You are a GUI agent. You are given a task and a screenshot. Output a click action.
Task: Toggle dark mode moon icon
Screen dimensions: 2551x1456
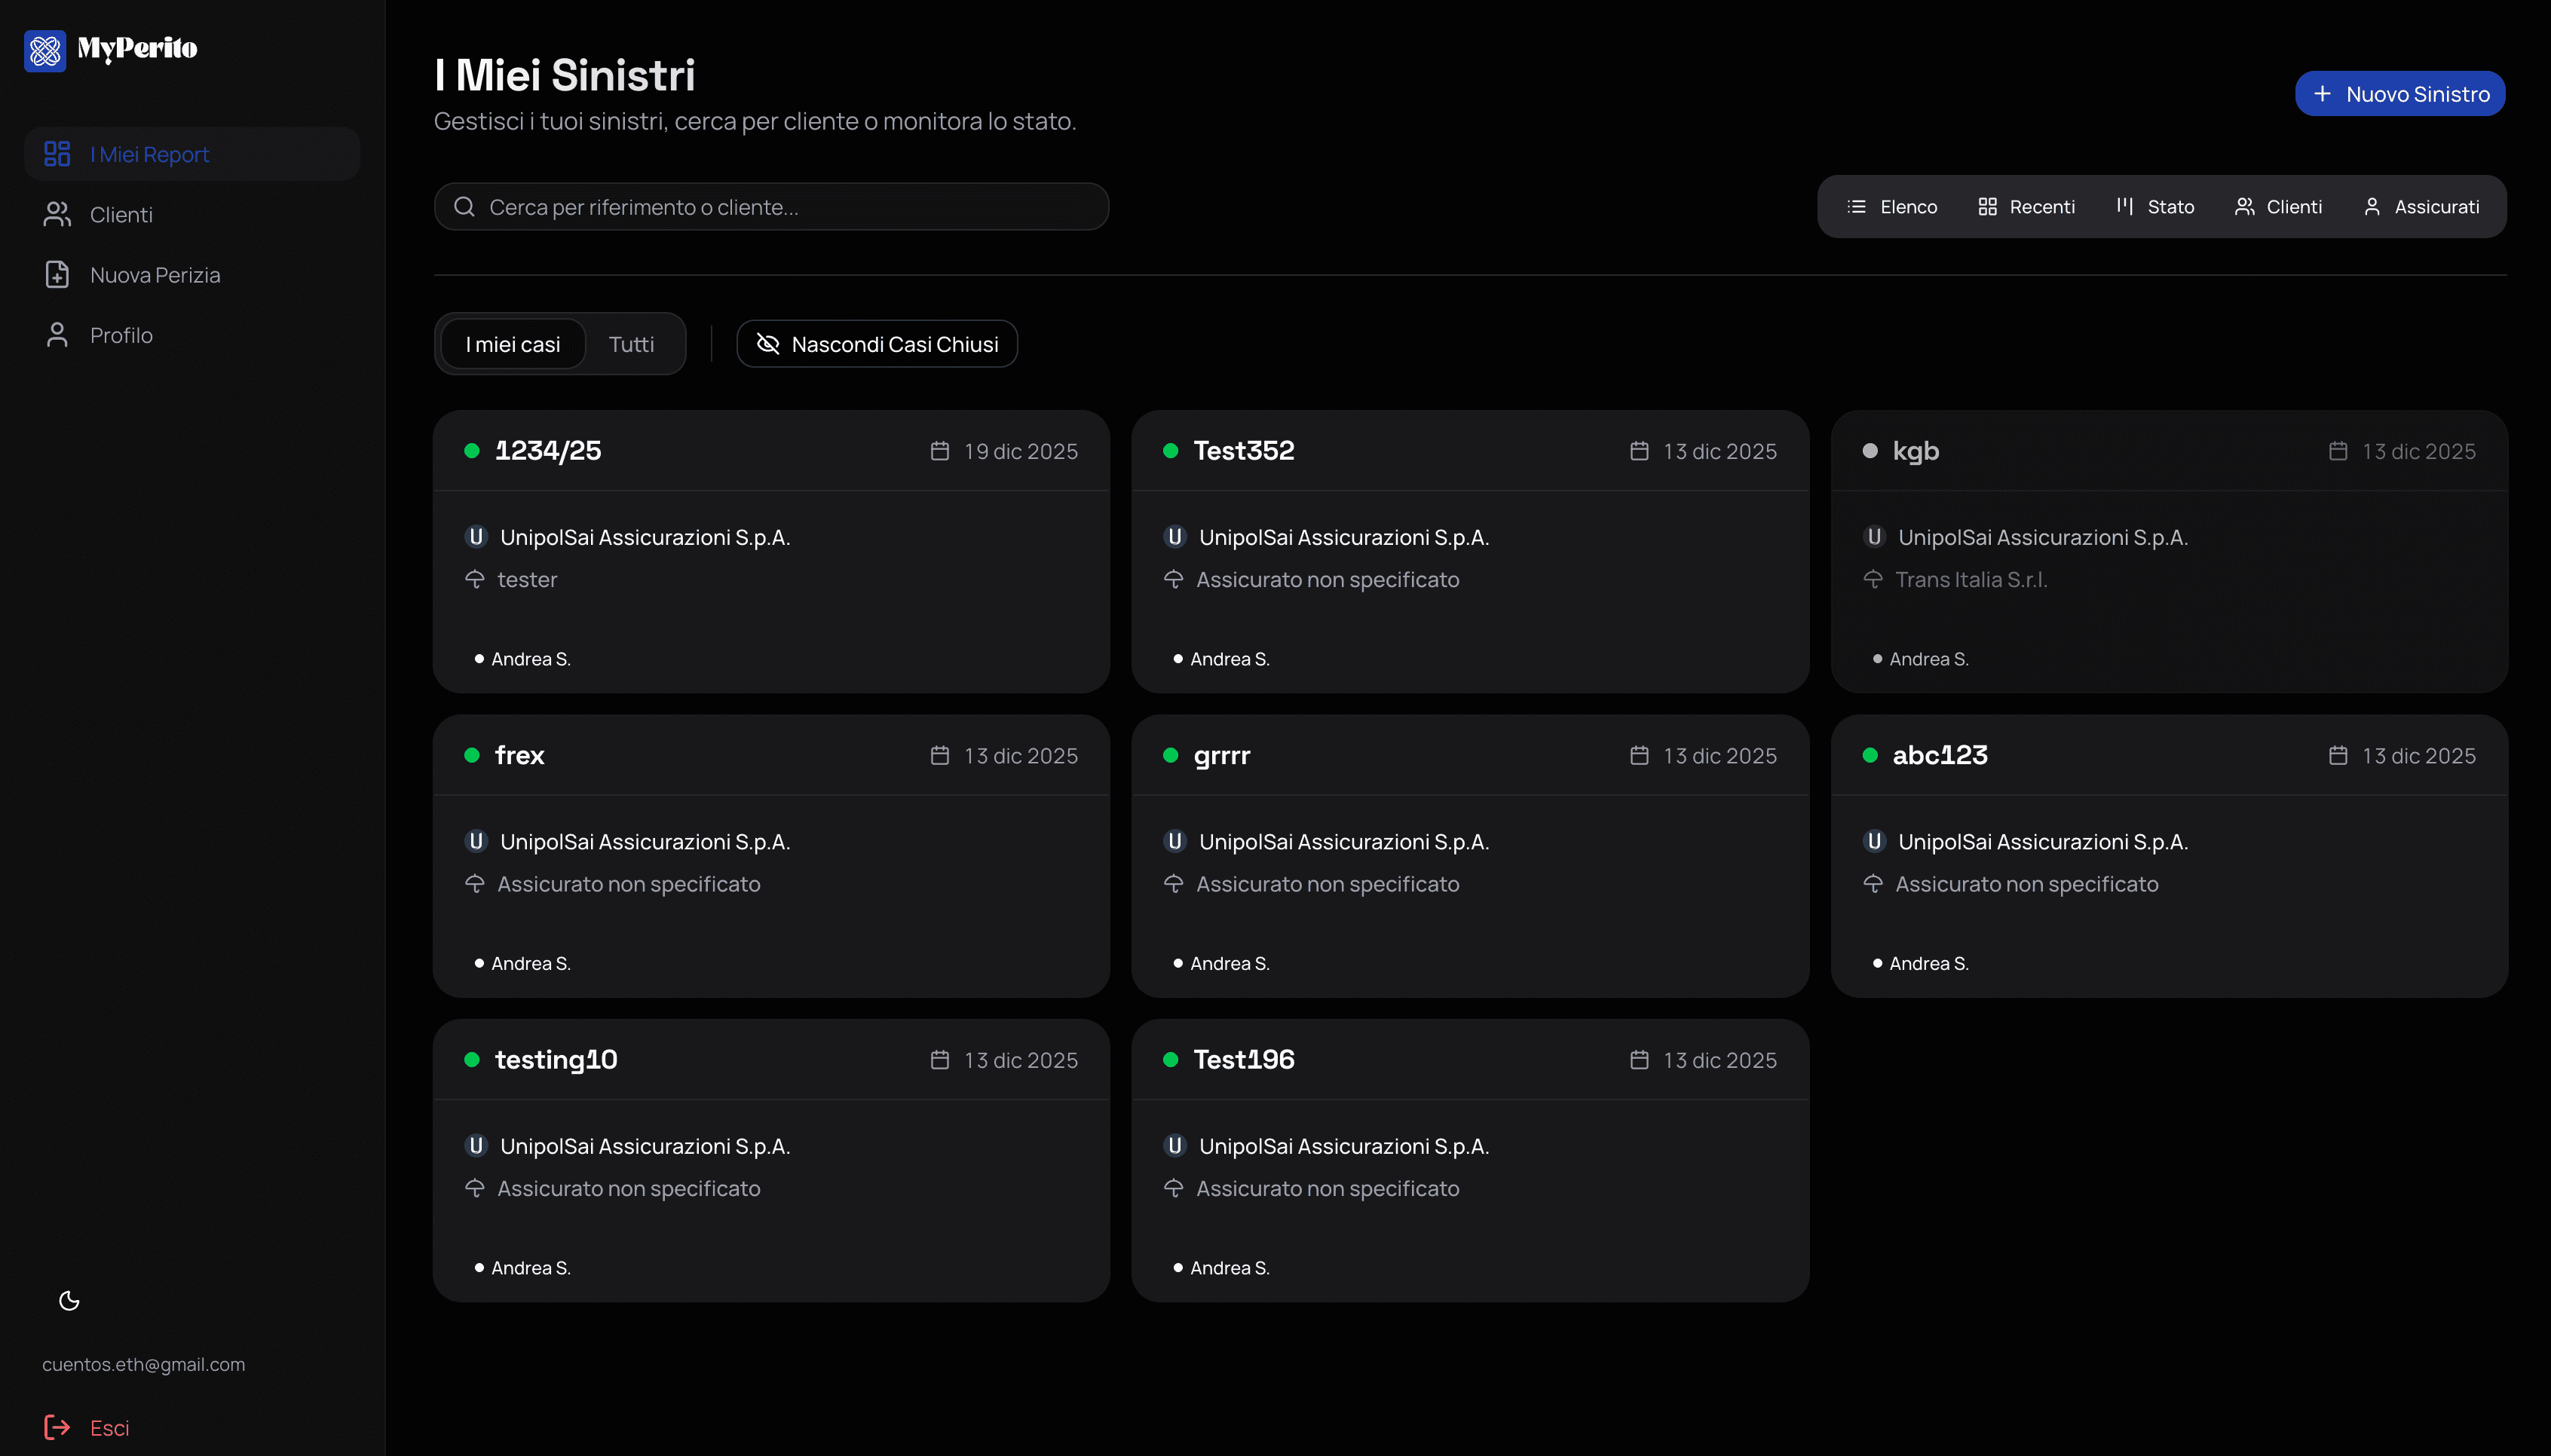click(x=69, y=1301)
